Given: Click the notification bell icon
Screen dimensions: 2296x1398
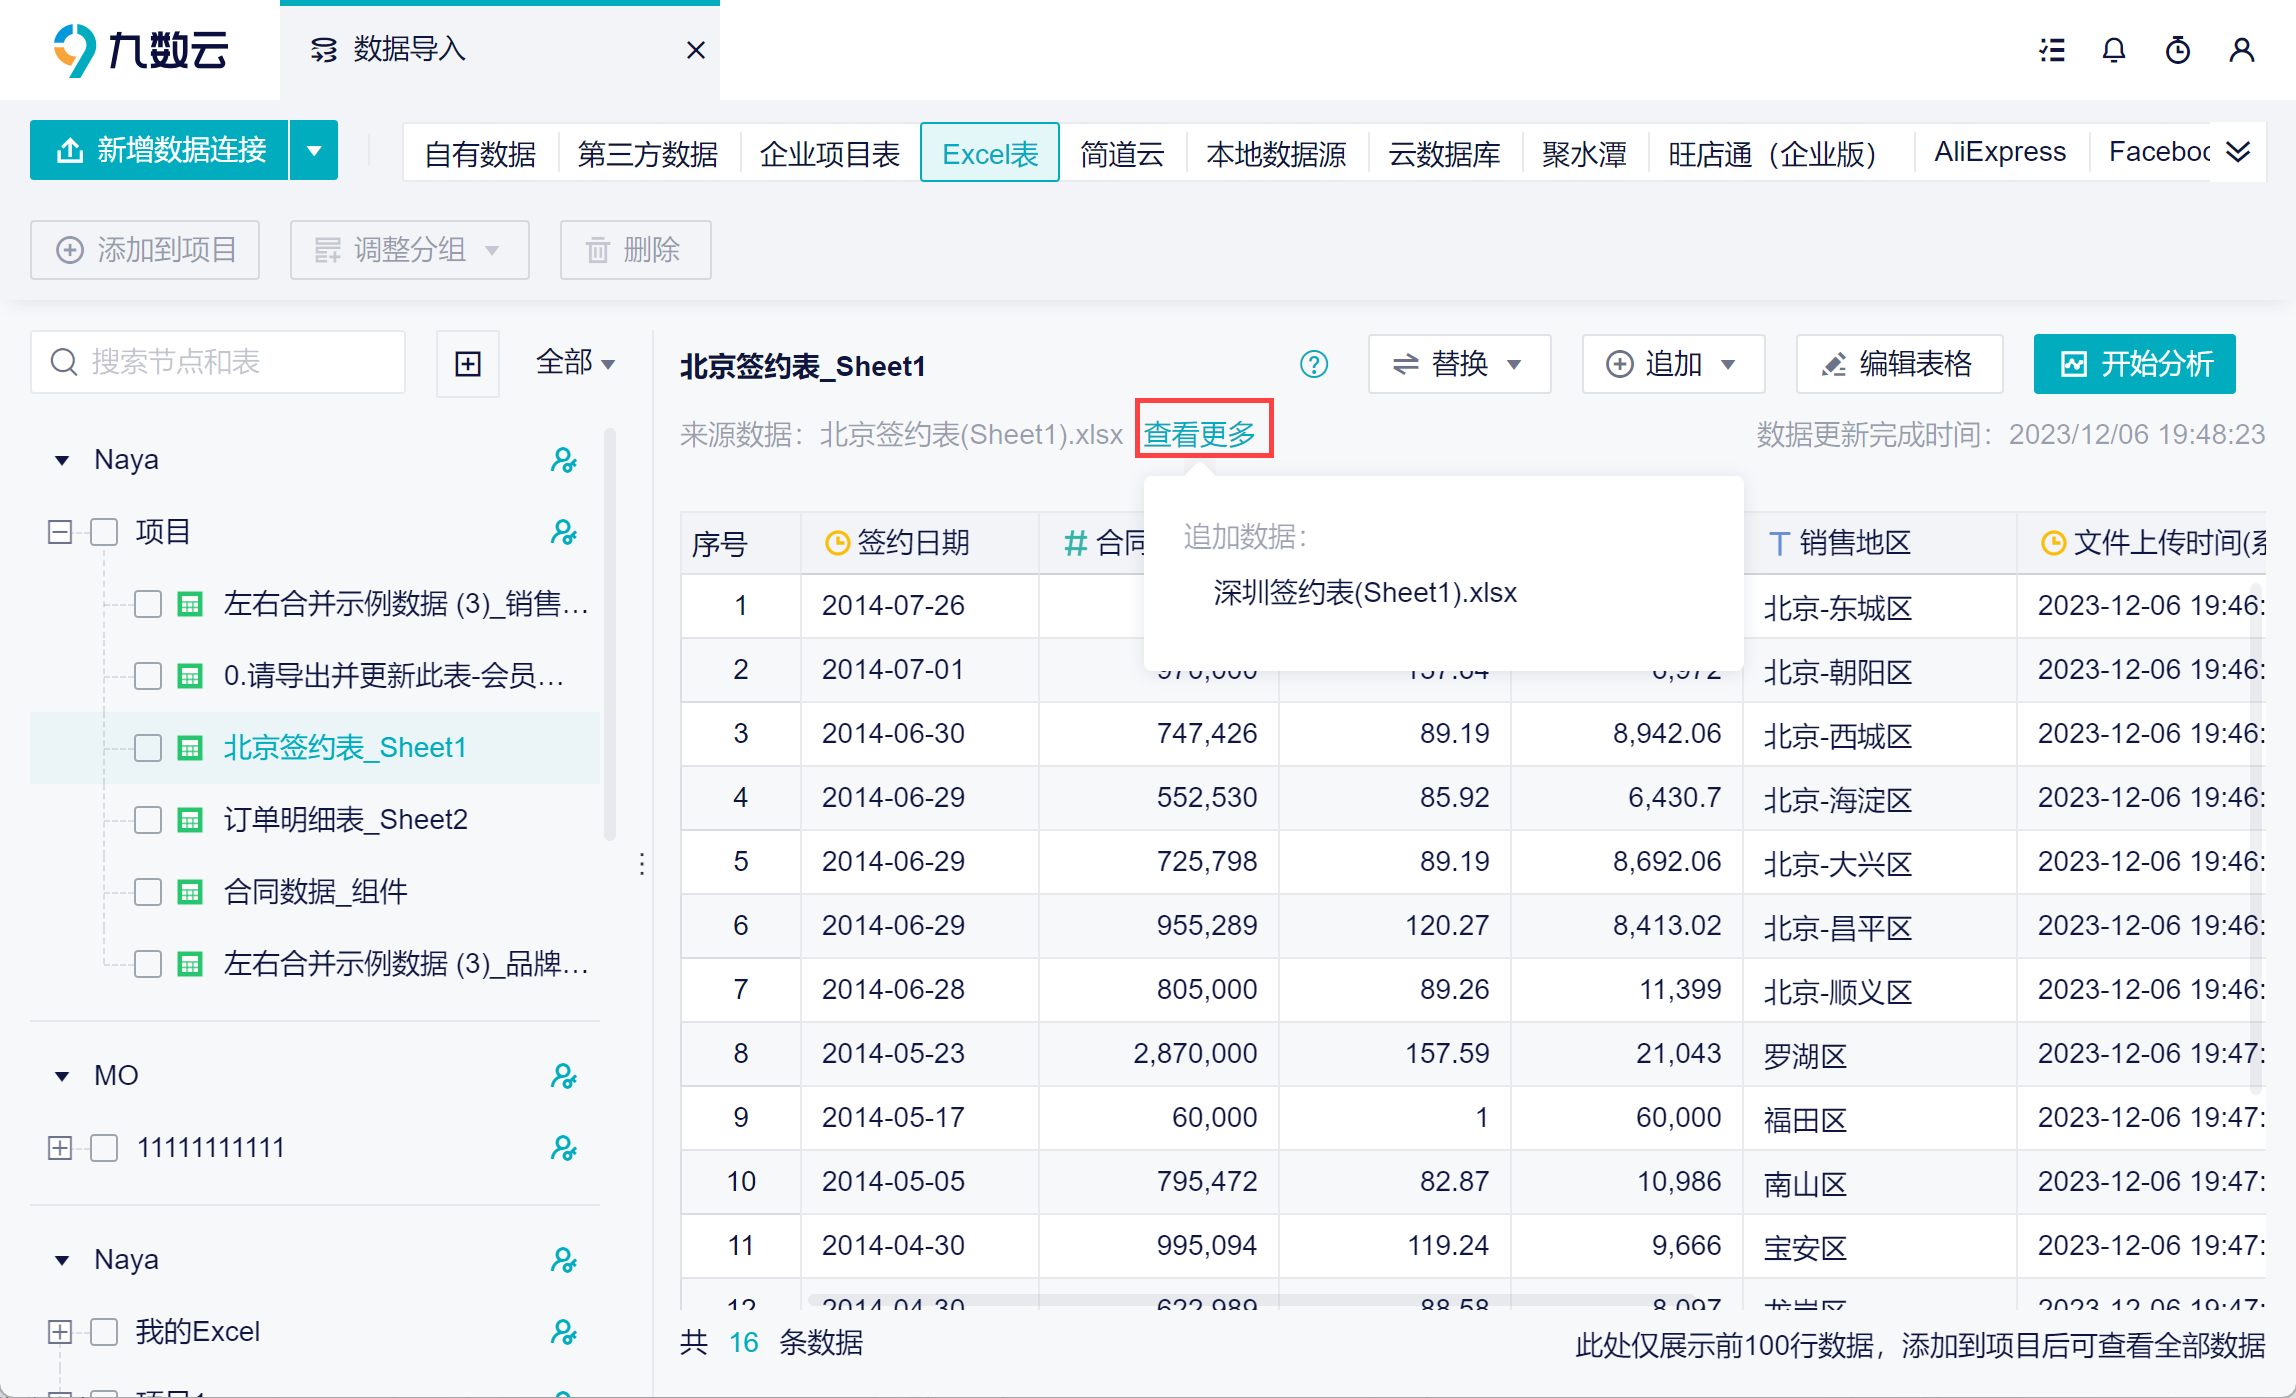Looking at the screenshot, I should [2113, 50].
